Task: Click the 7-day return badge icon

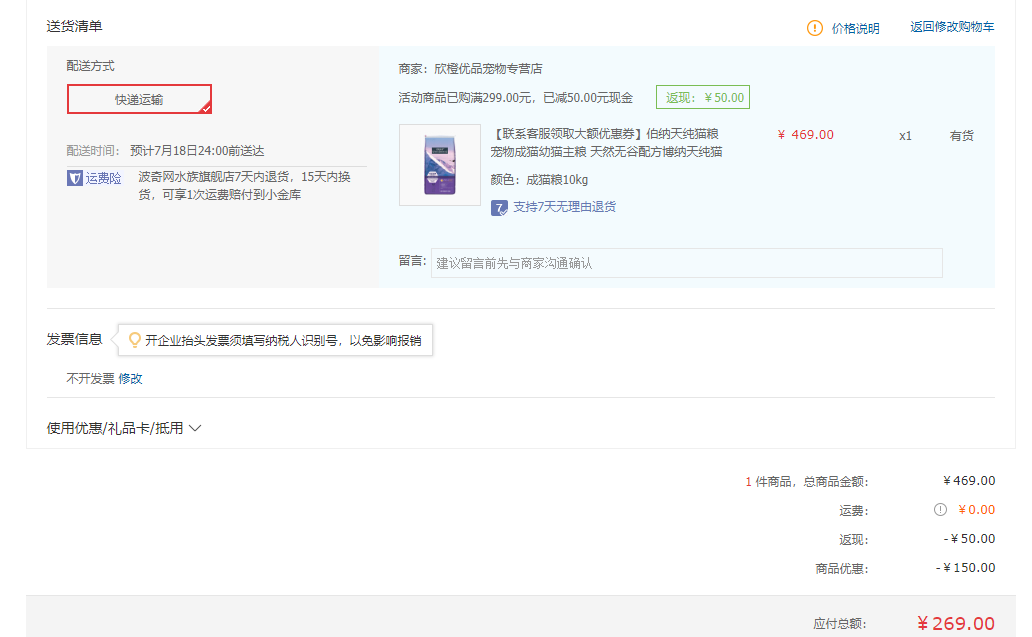Action: [x=499, y=208]
